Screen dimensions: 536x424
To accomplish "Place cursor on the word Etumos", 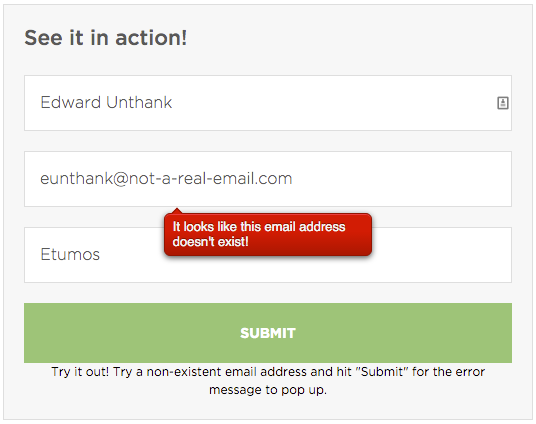I will click(70, 254).
